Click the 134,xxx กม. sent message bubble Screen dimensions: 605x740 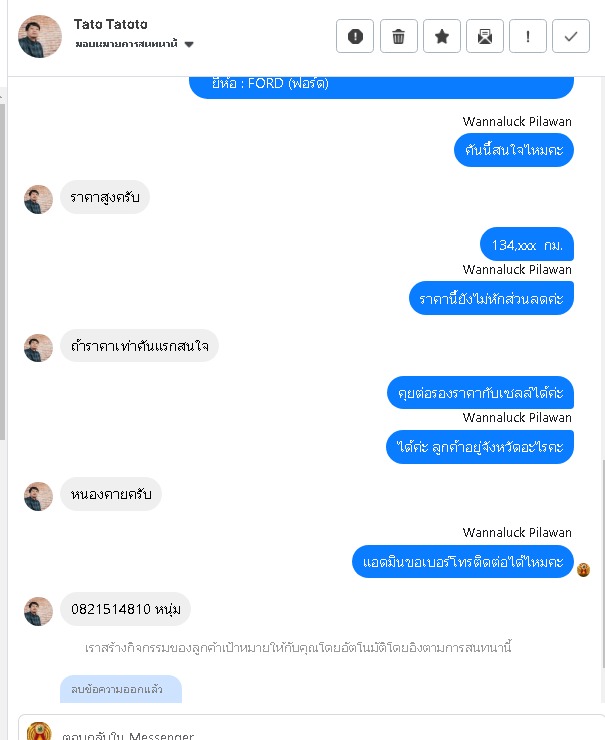527,244
